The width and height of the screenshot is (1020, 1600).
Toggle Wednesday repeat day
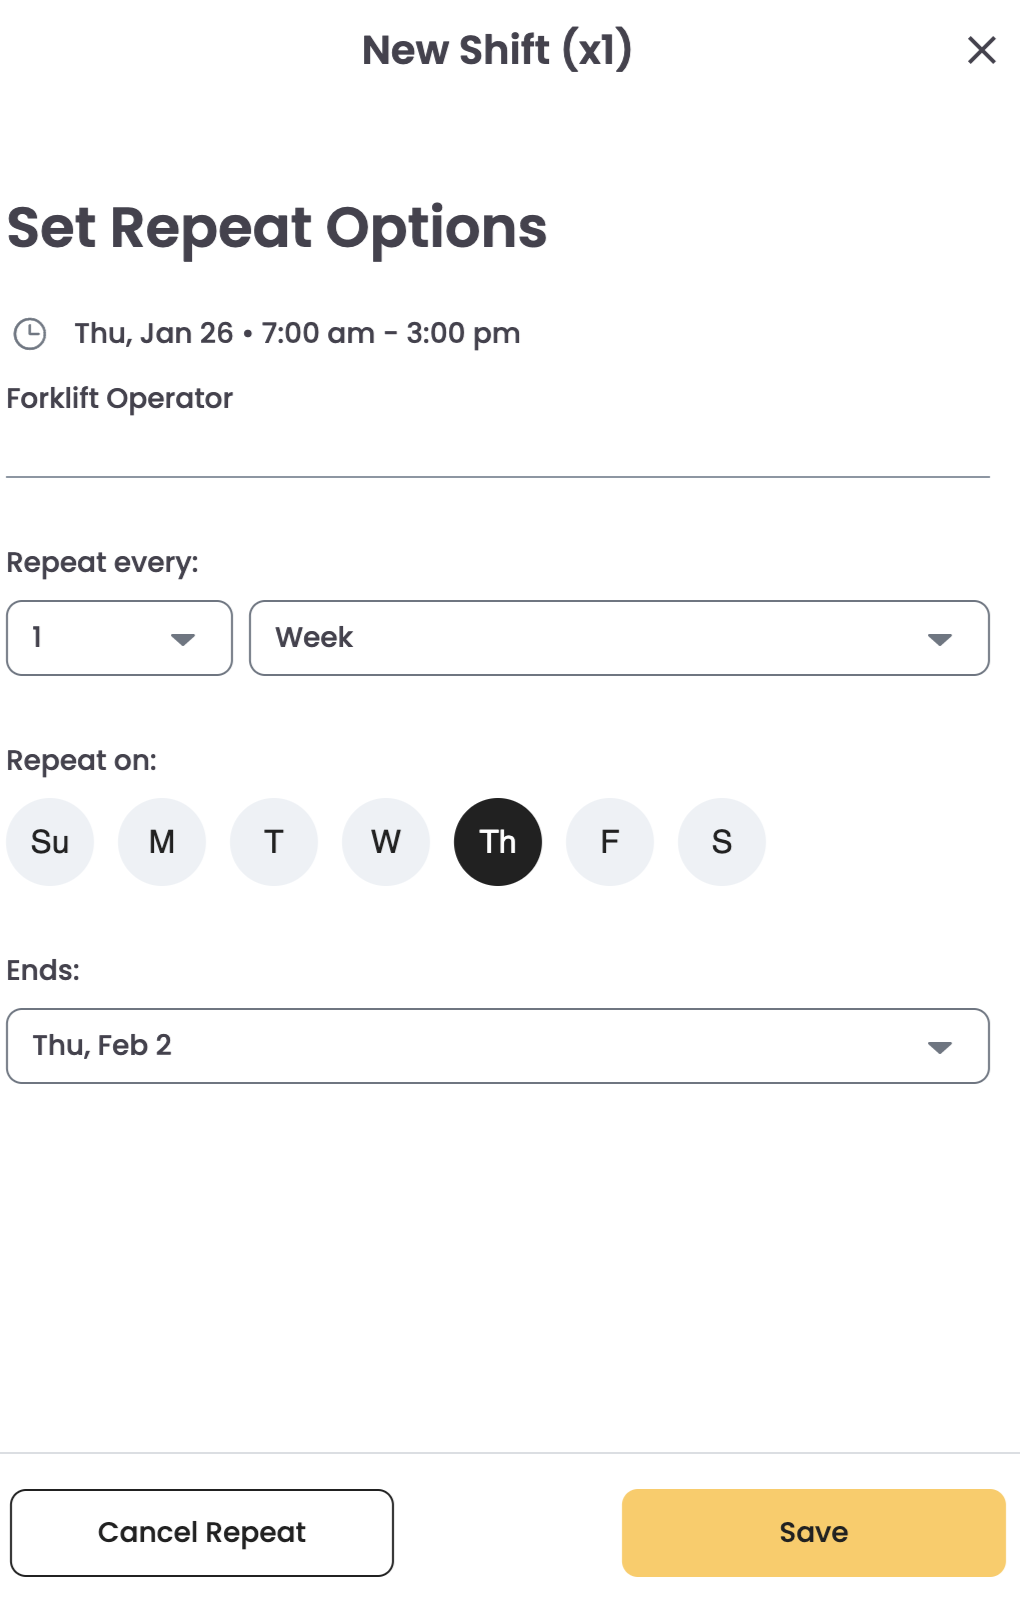coord(386,842)
